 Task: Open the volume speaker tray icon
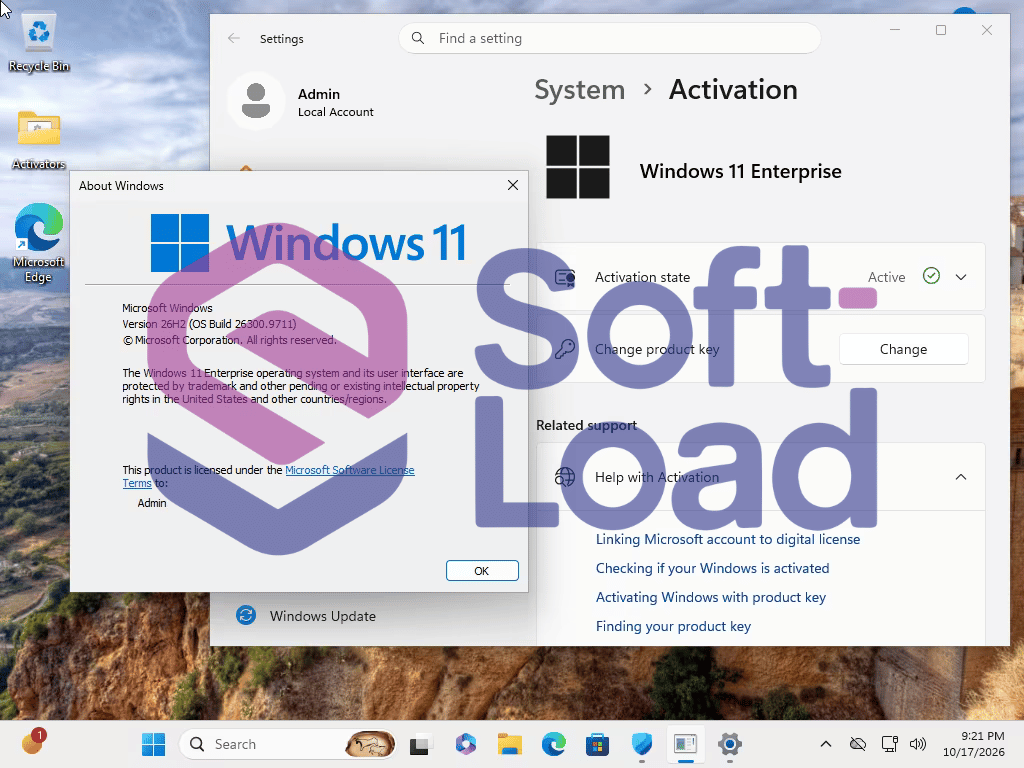pyautogui.click(x=918, y=744)
